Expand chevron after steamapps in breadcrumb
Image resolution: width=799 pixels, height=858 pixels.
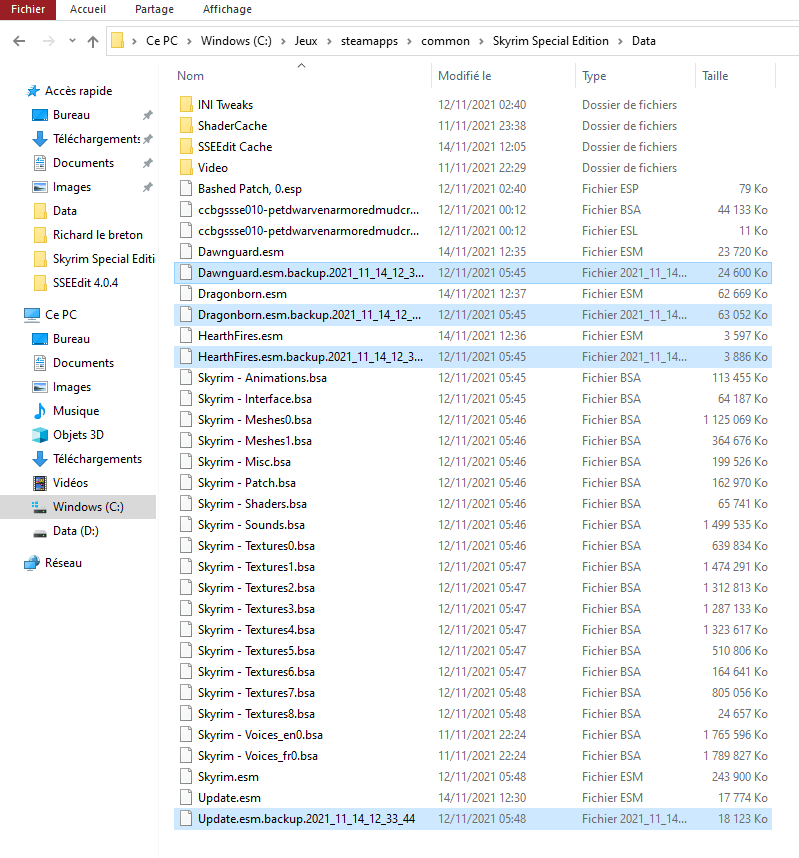point(409,41)
